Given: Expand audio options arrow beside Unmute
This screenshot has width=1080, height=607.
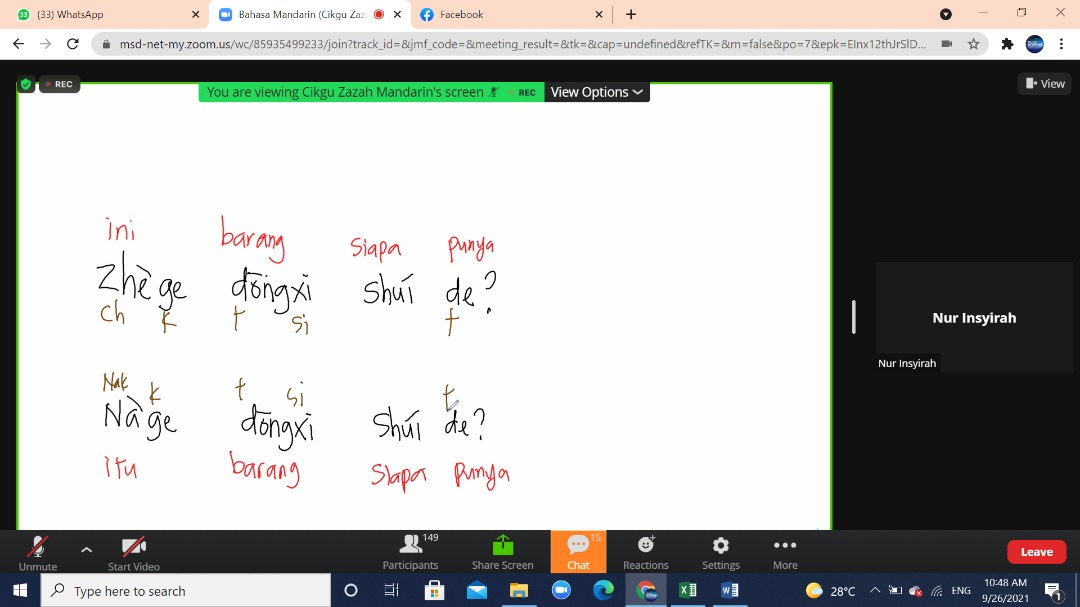Looking at the screenshot, I should coord(86,549).
